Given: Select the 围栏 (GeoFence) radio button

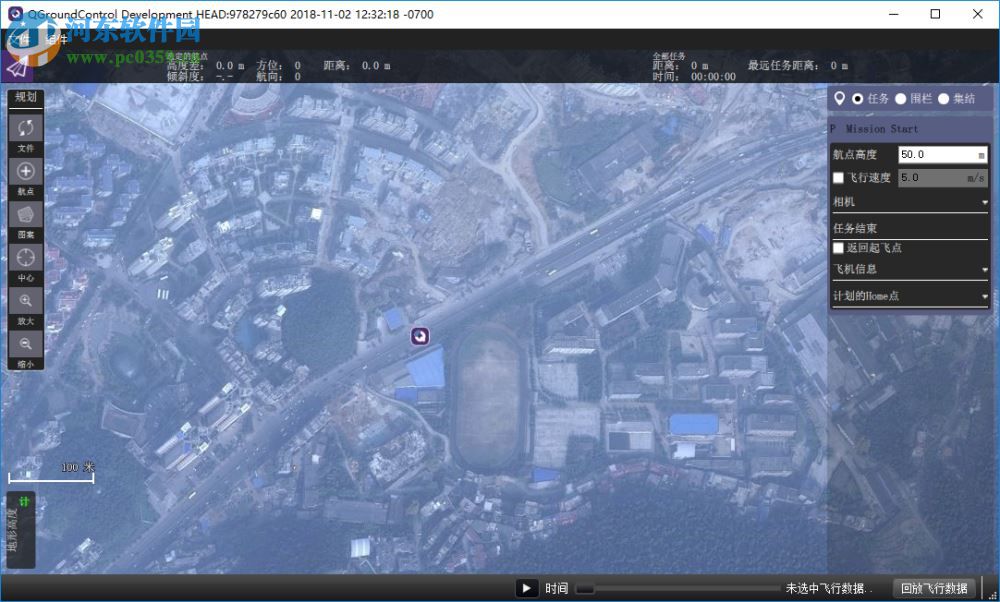Looking at the screenshot, I should [901, 98].
